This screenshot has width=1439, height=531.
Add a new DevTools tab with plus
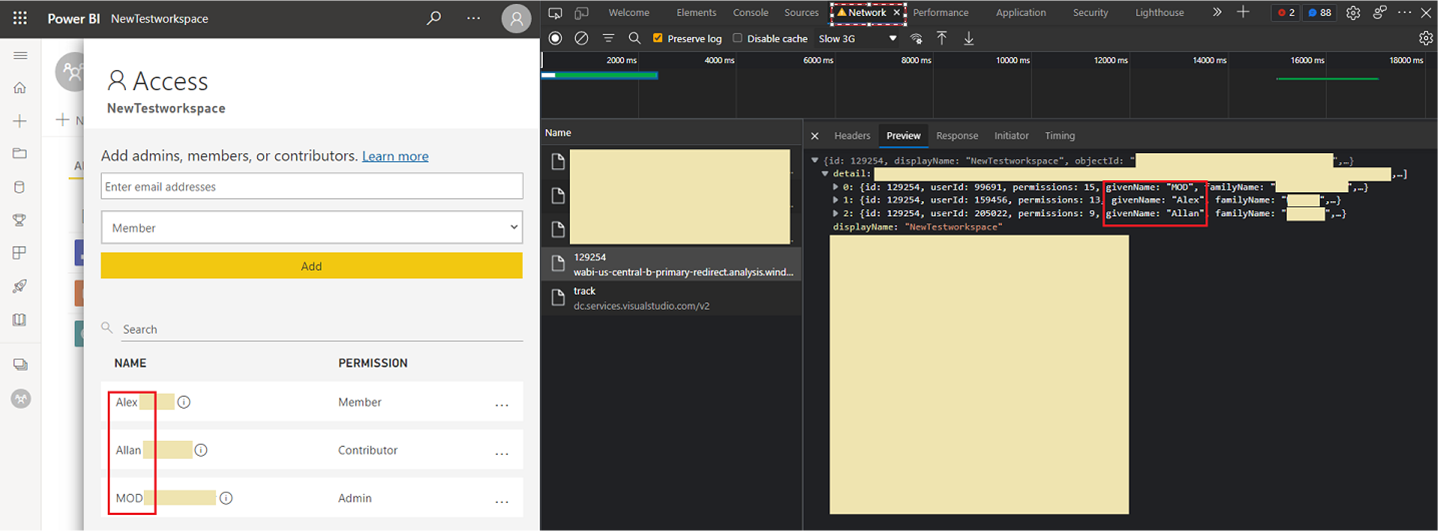click(1243, 12)
